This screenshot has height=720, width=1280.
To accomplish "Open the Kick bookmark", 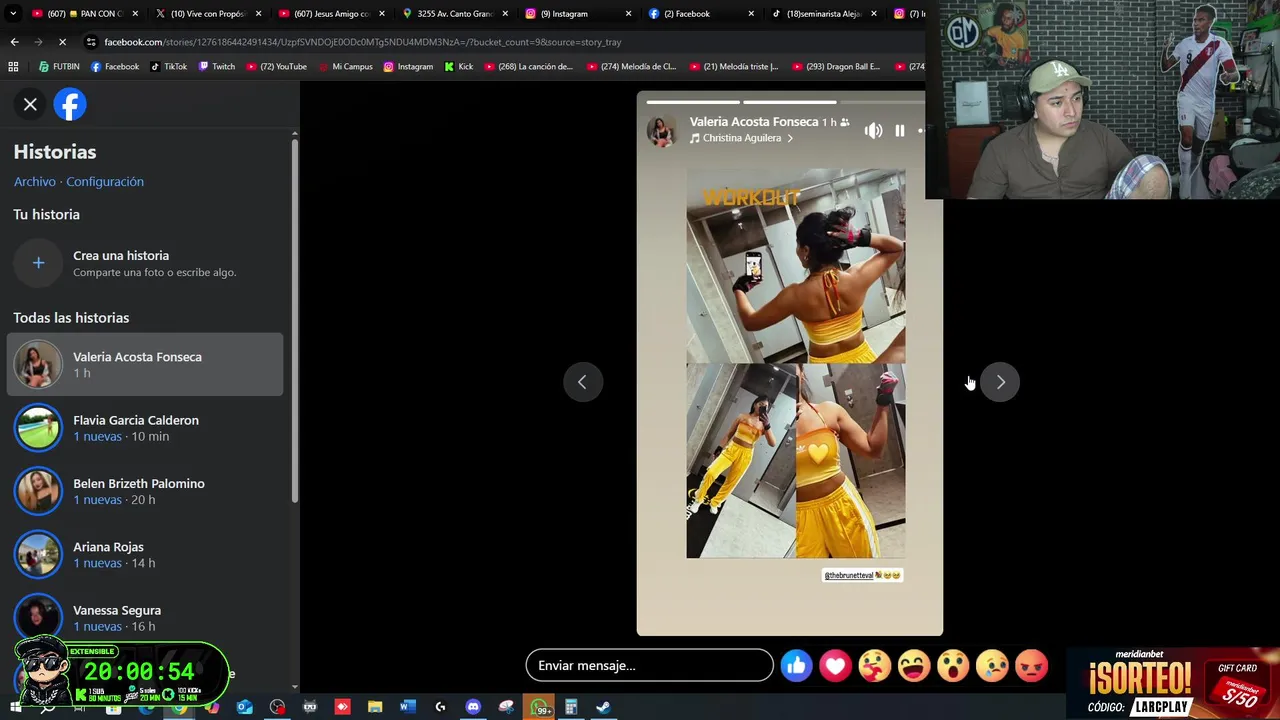I will (458, 67).
